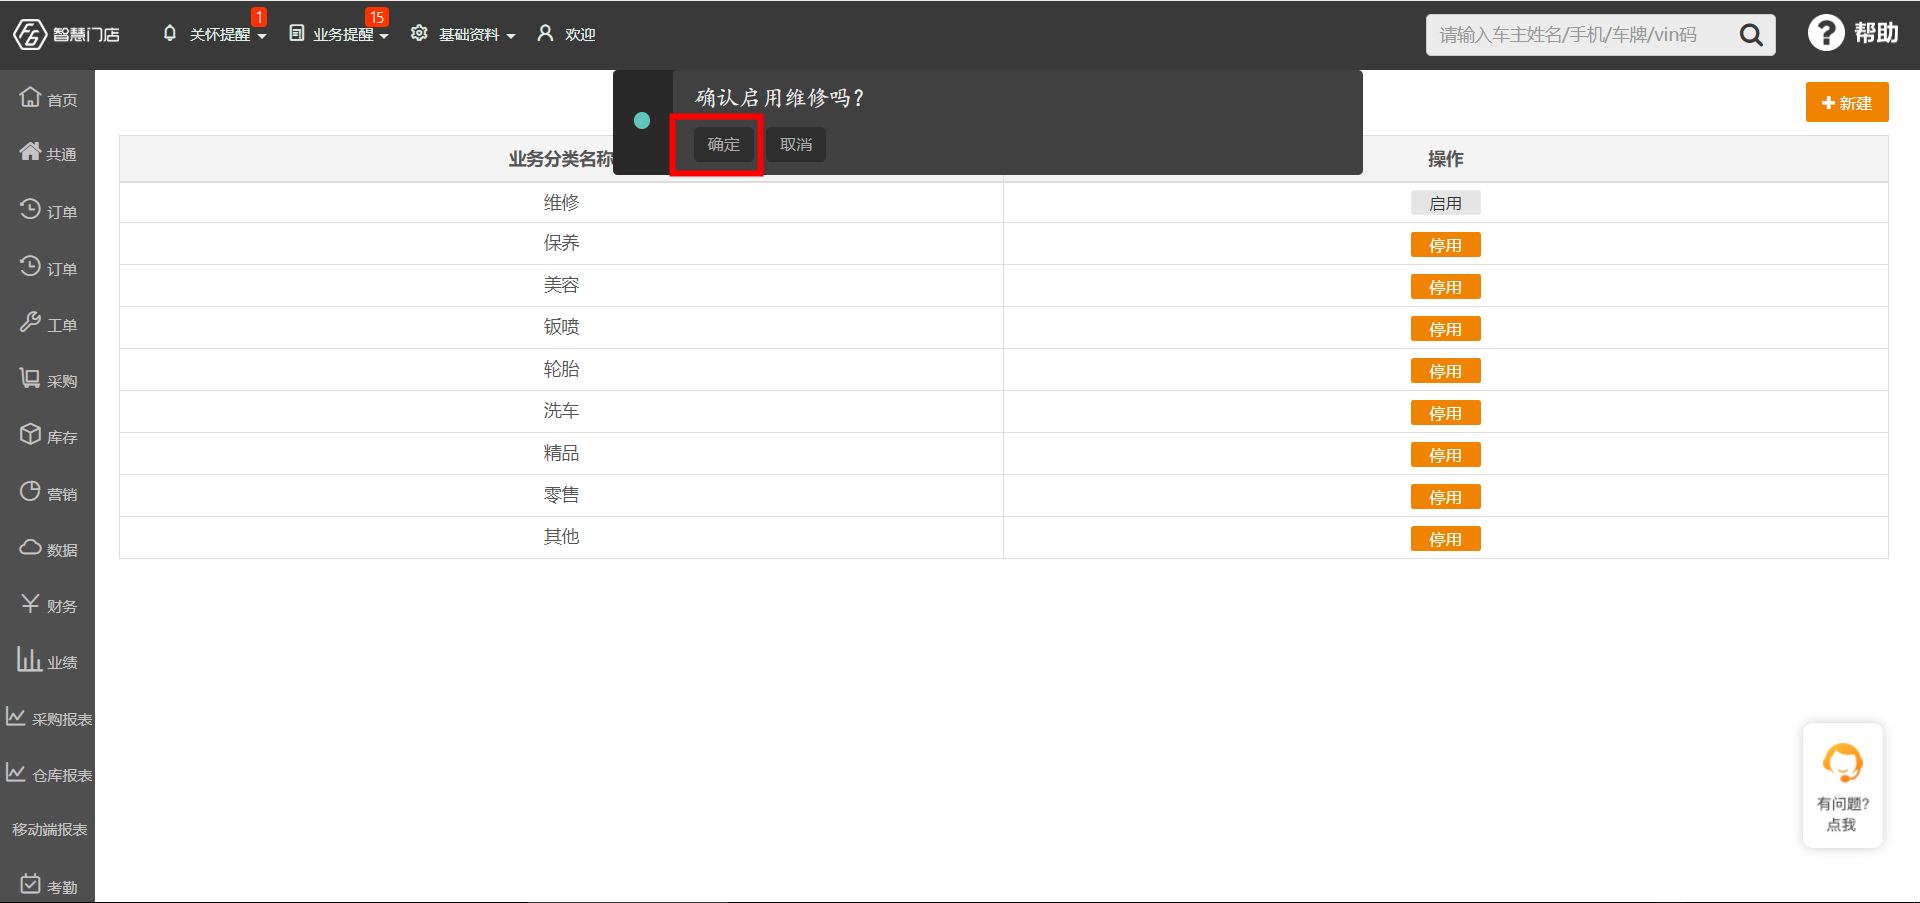This screenshot has height=903, width=1920.
Task: Cancel the dialog with 取消
Action: coord(796,145)
